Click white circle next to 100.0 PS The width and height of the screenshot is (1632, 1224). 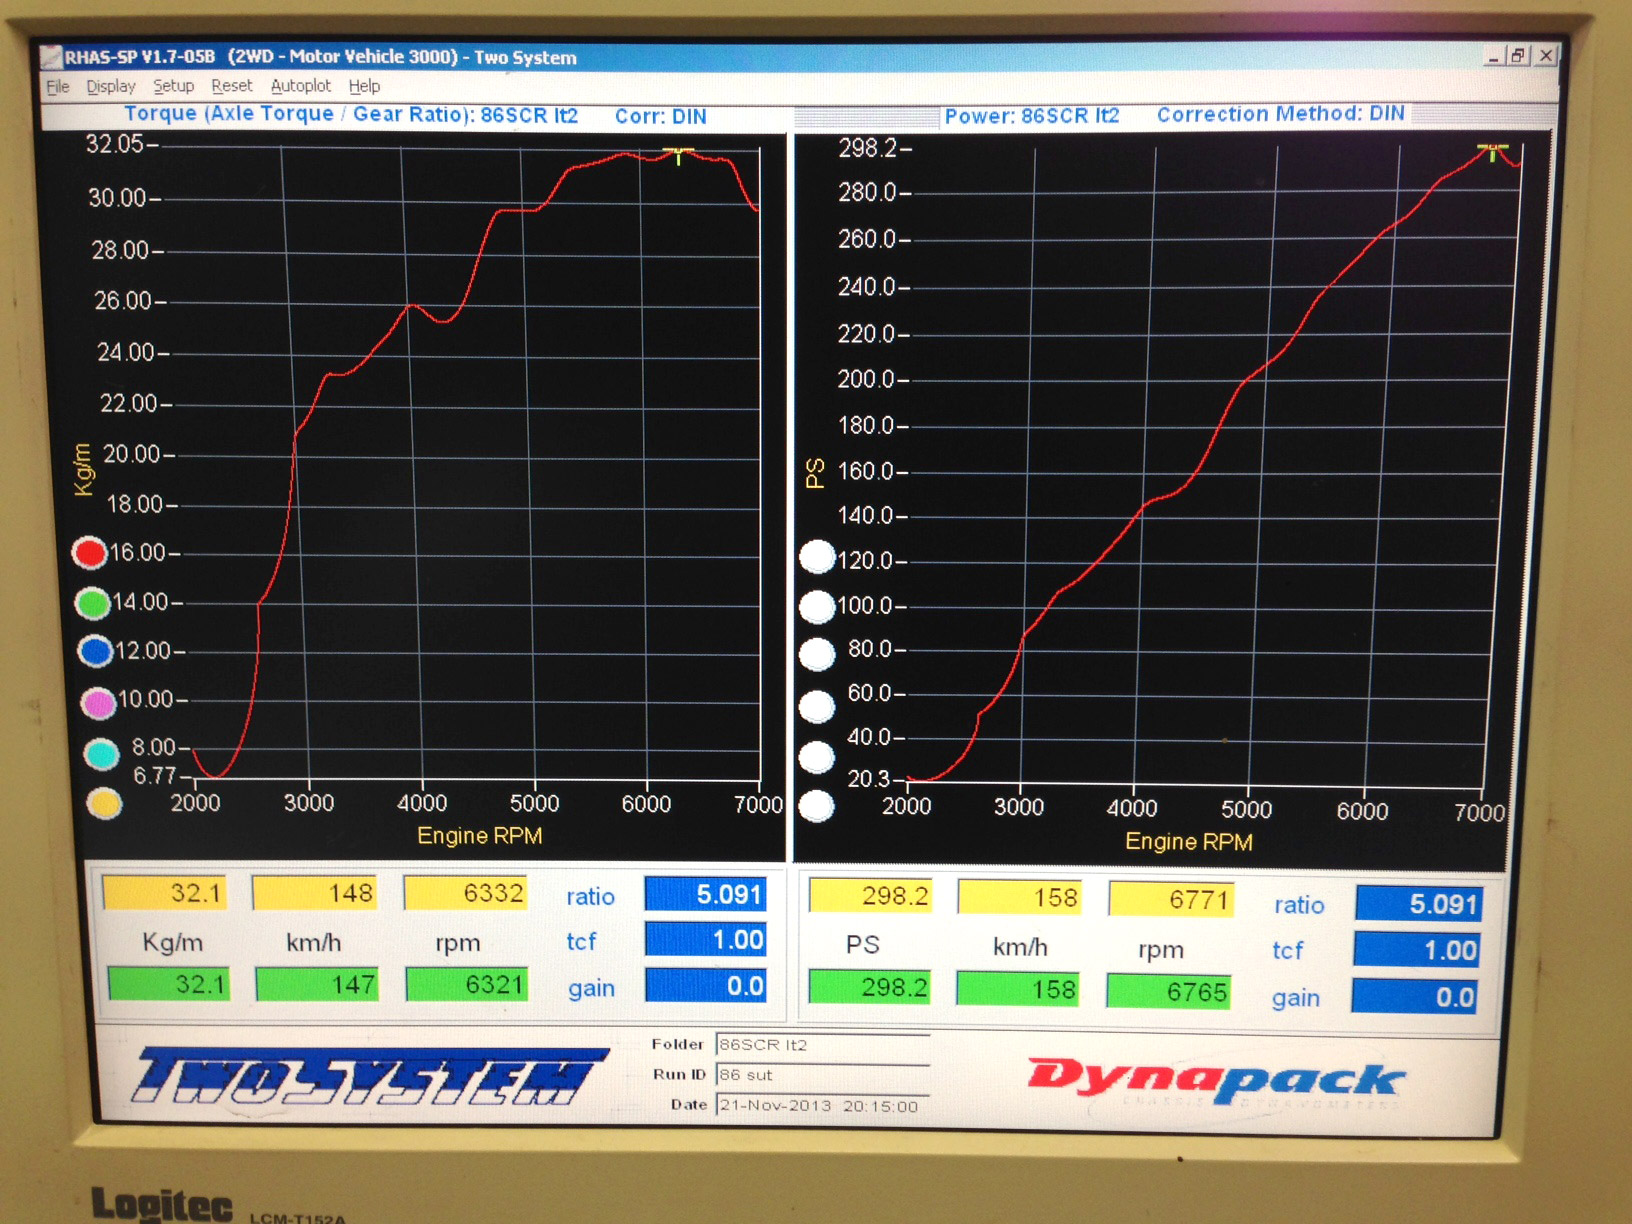(x=817, y=606)
